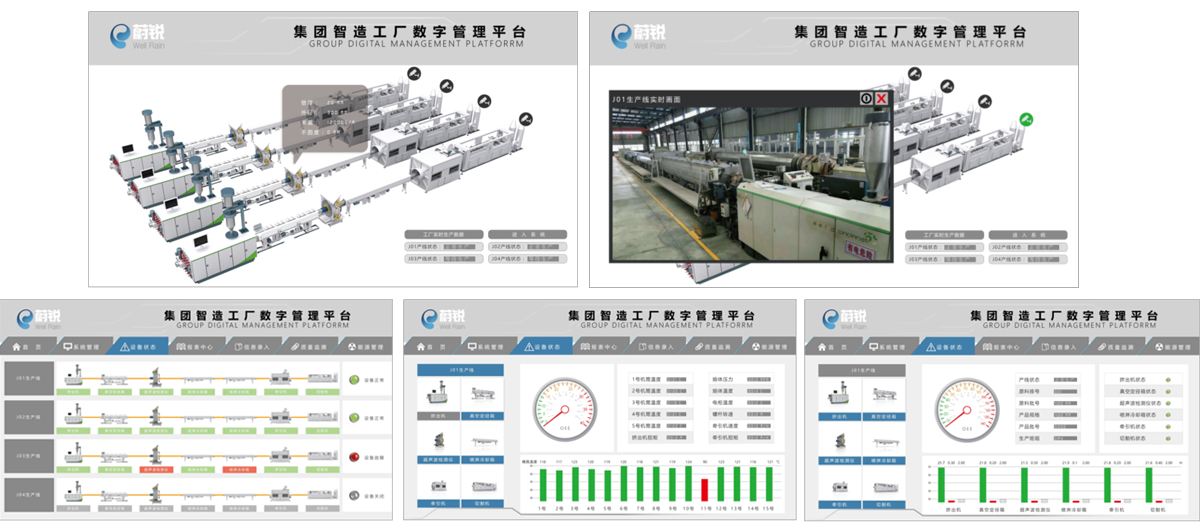Select 切割机 thumbnail in the machine status panel
The width and height of the screenshot is (1200, 531).
pyautogui.click(x=883, y=489)
